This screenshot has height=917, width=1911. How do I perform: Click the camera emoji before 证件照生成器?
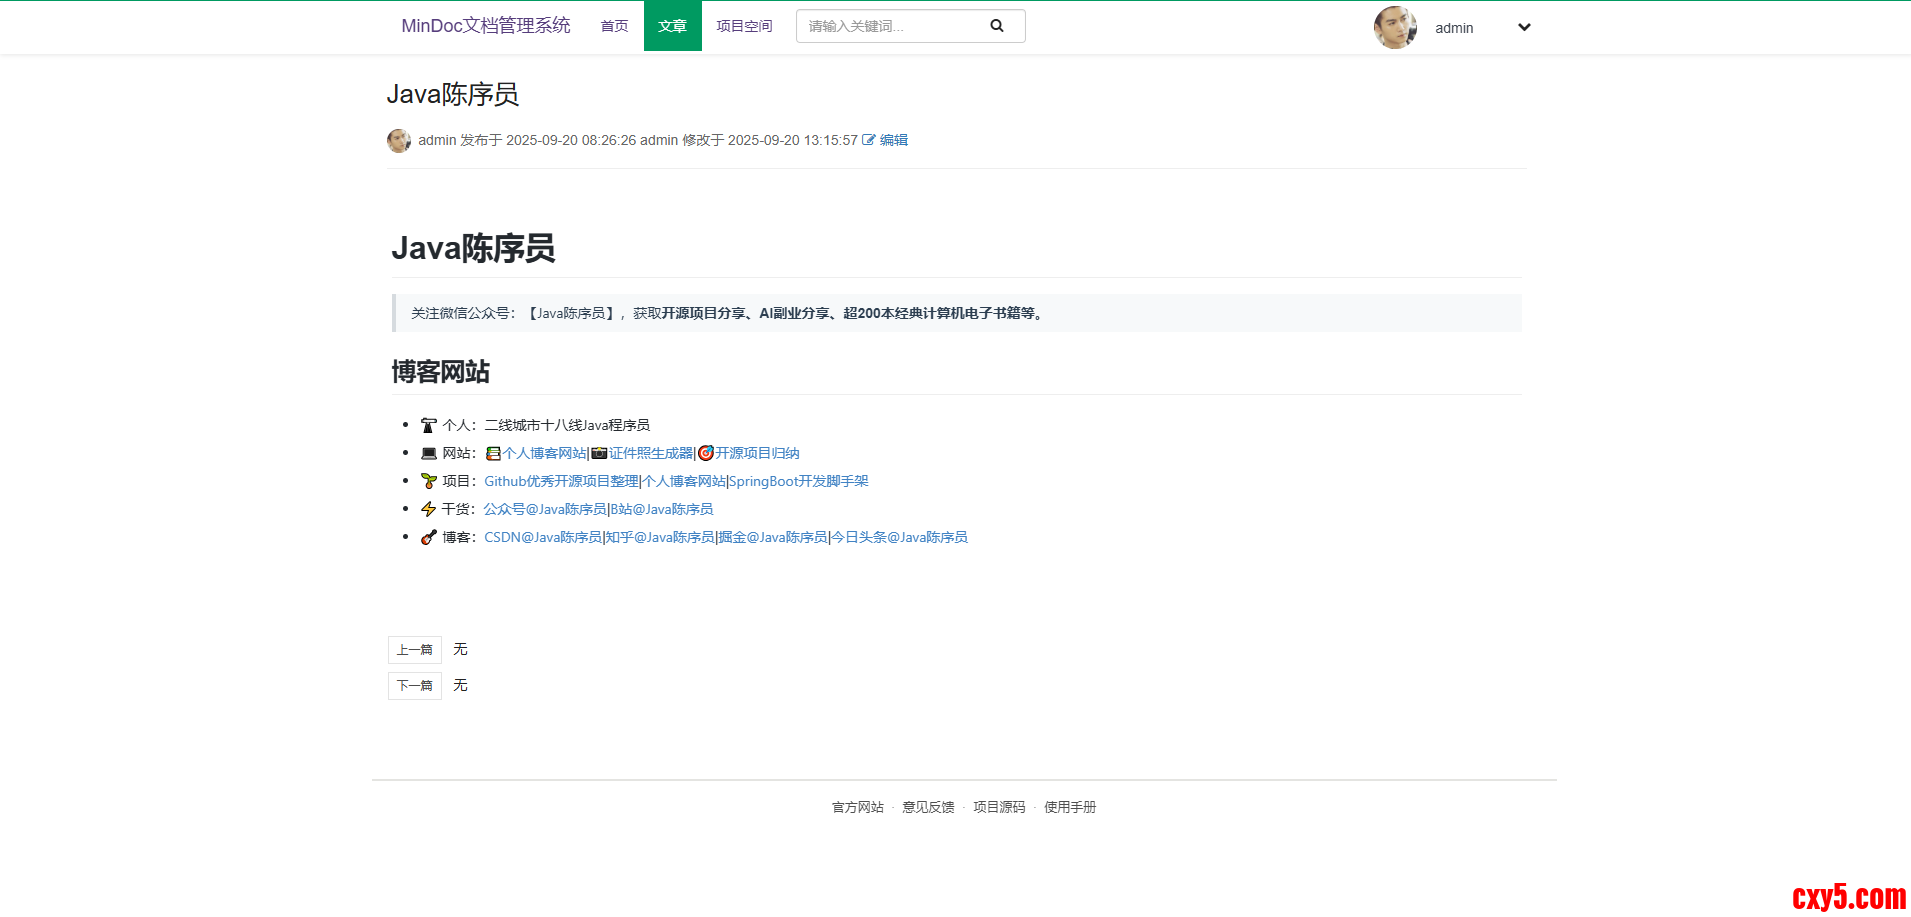tap(599, 454)
